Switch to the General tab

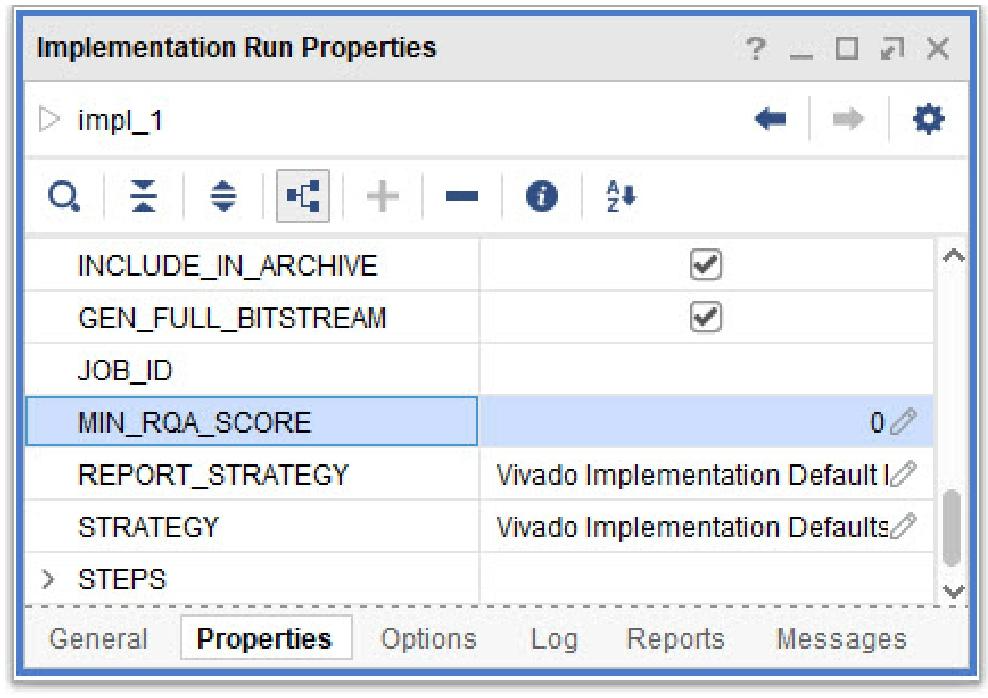pyautogui.click(x=98, y=639)
